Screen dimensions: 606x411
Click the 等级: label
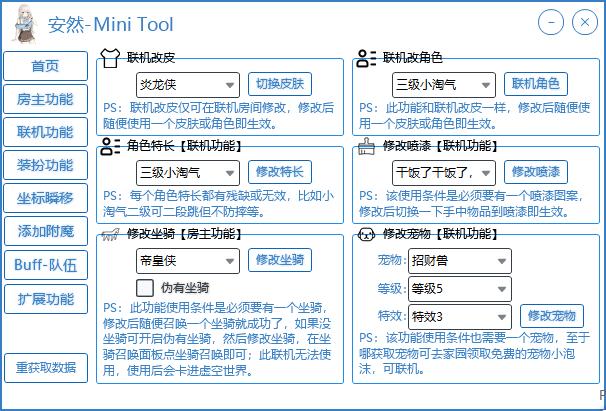click(x=392, y=289)
